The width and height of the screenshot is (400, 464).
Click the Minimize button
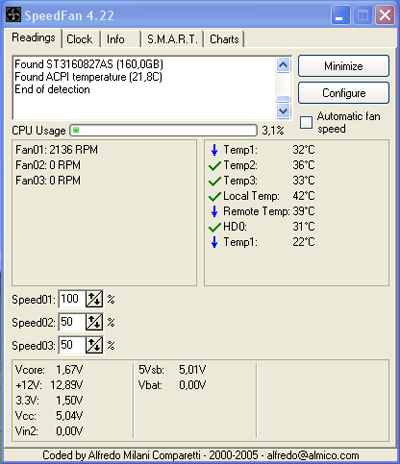pyautogui.click(x=344, y=66)
